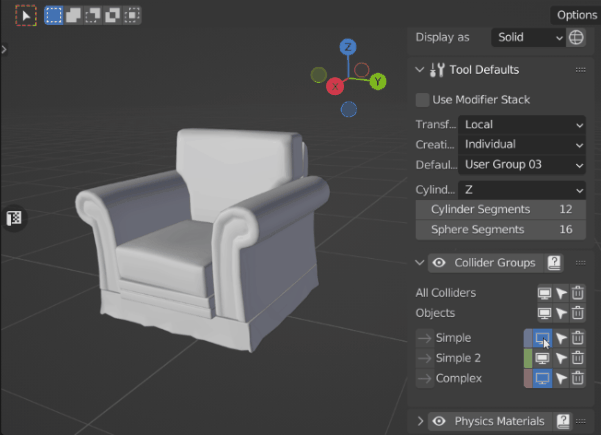Click the Cylinder Segments value field
The height and width of the screenshot is (435, 601).
(501, 209)
